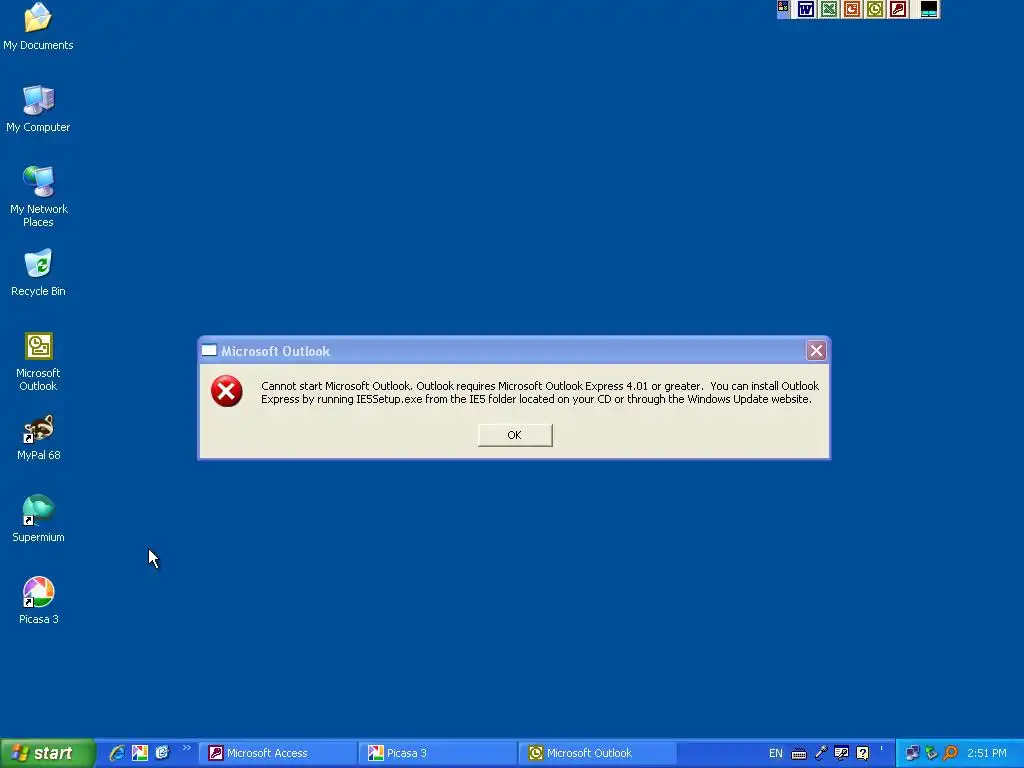Click the orange magnifier tray icon

pyautogui.click(x=951, y=753)
